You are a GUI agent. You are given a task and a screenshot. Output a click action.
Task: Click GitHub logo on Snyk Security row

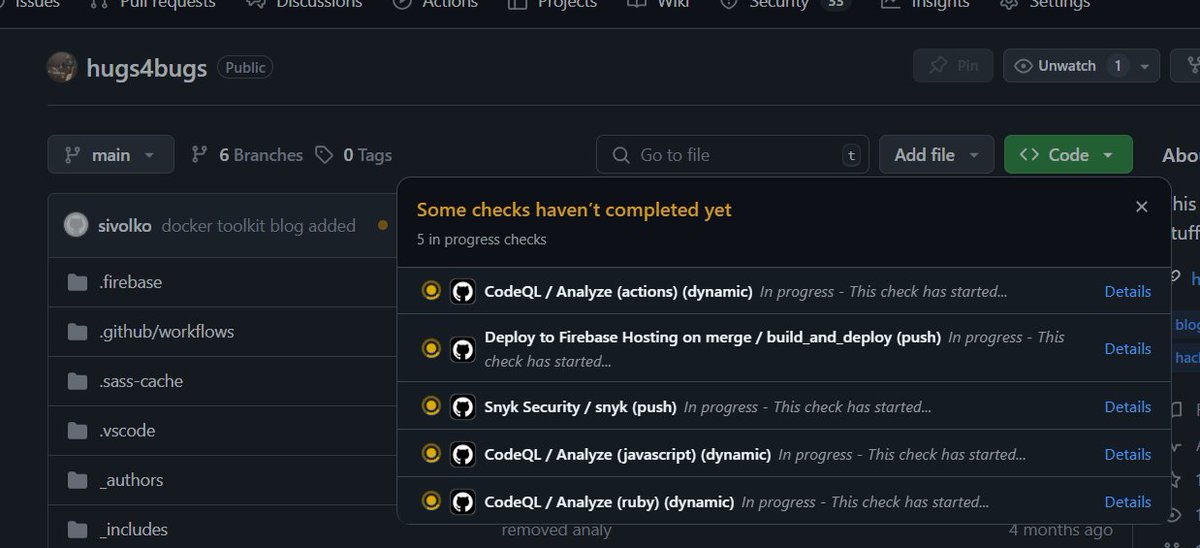pyautogui.click(x=462, y=407)
